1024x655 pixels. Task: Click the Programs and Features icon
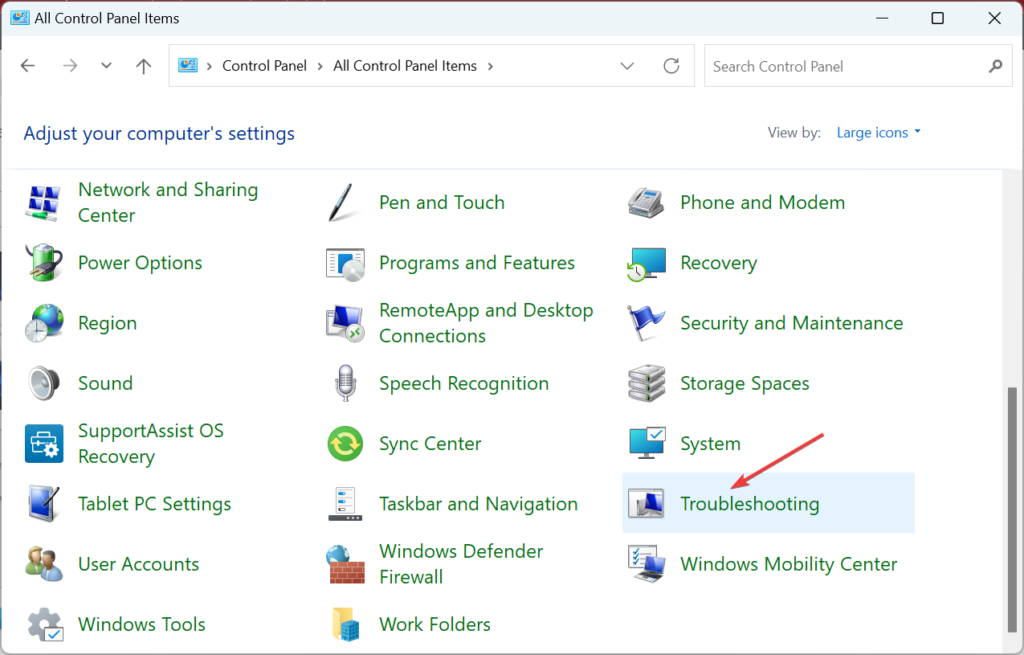point(345,263)
